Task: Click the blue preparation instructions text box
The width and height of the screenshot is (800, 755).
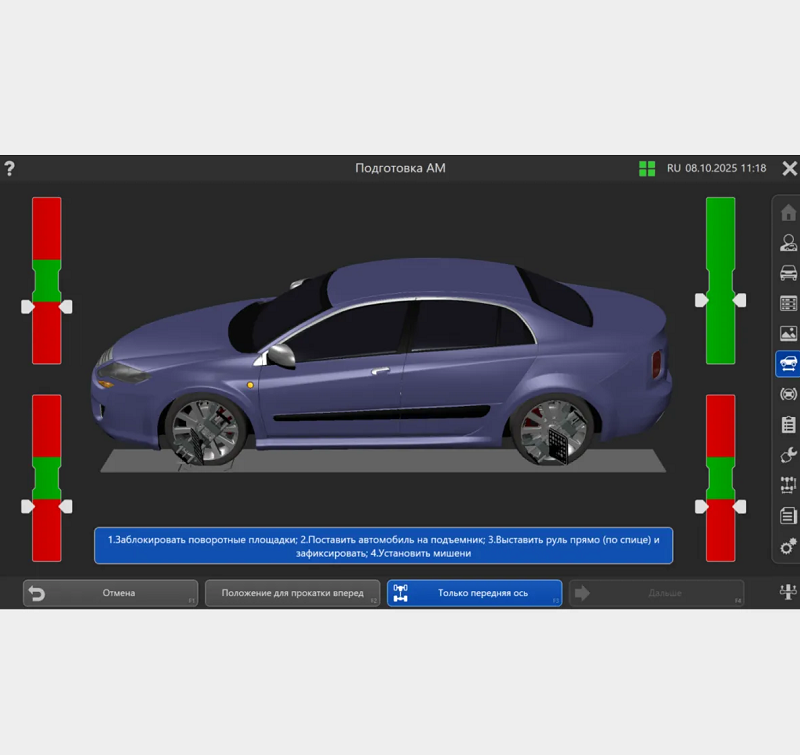Action: (383, 546)
